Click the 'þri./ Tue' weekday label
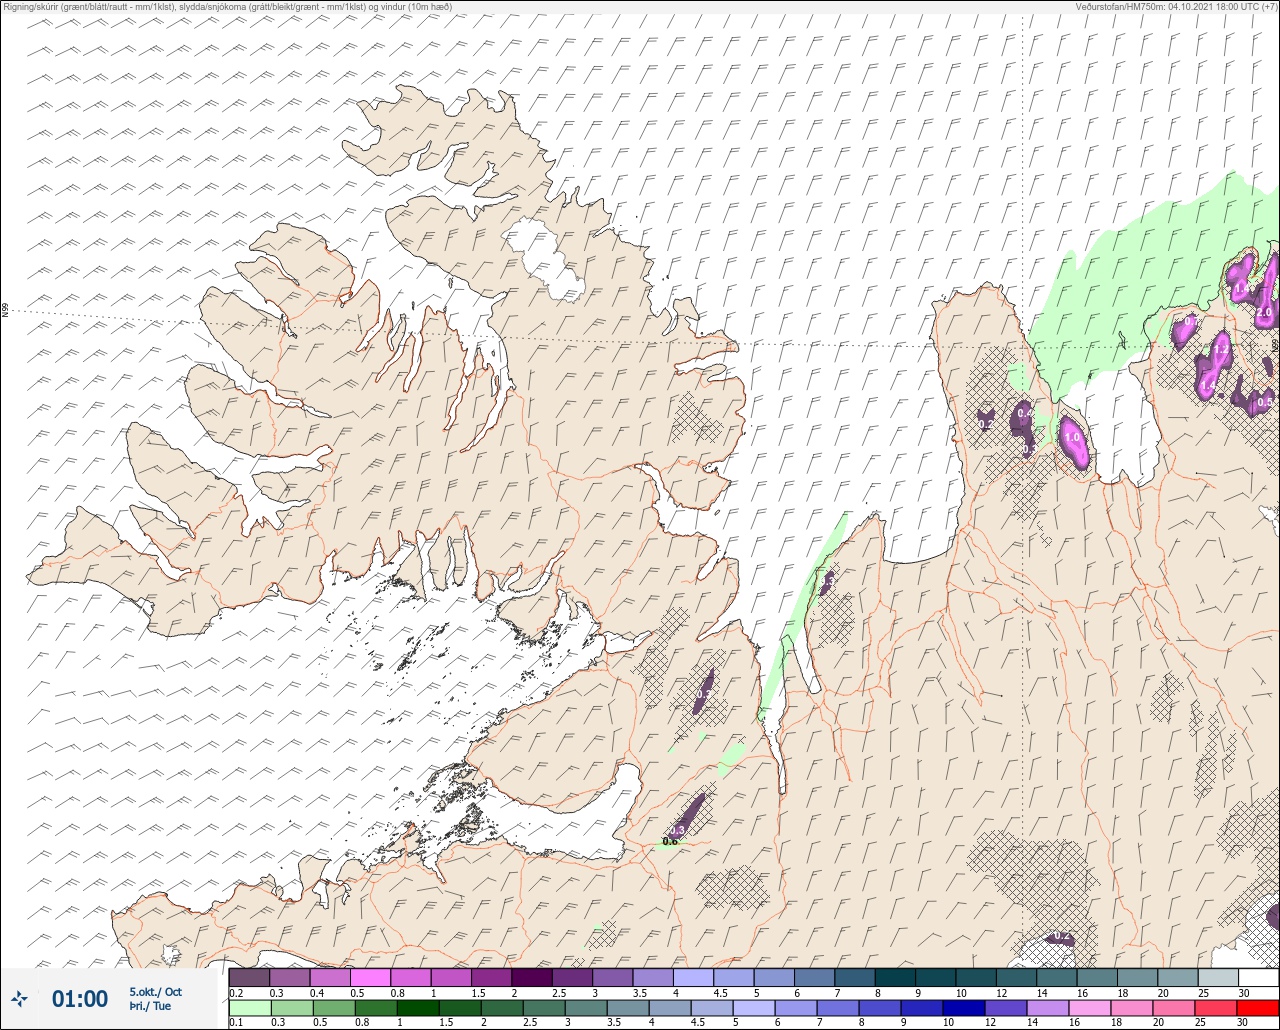Viewport: 1280px width, 1030px height. point(150,1006)
